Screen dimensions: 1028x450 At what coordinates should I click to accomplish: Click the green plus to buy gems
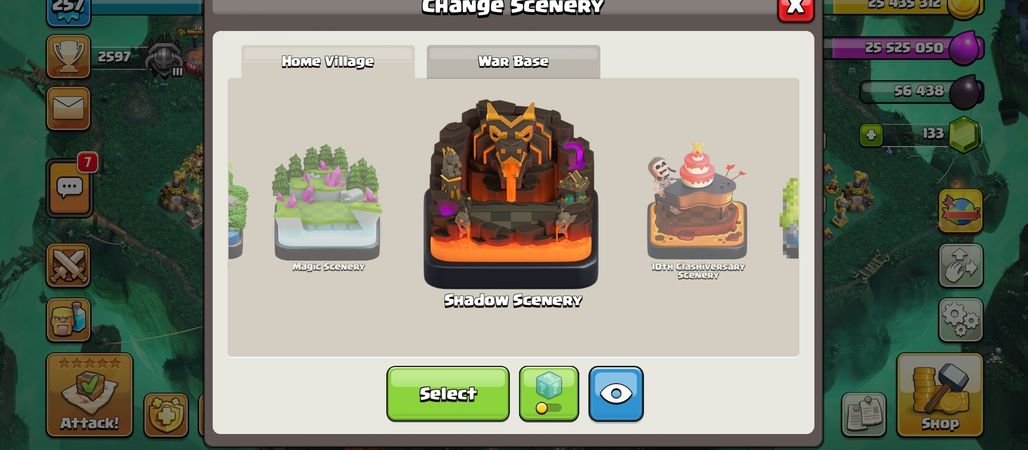click(871, 135)
